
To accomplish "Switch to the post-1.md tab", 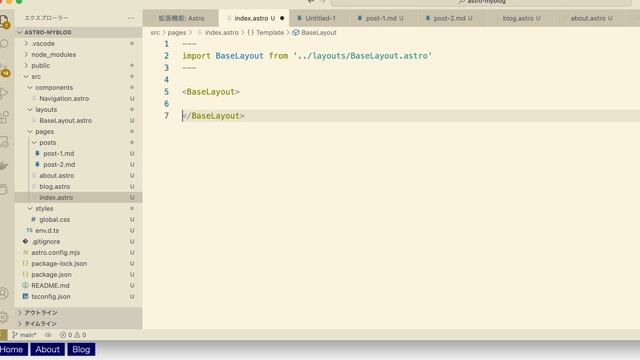I will click(384, 18).
